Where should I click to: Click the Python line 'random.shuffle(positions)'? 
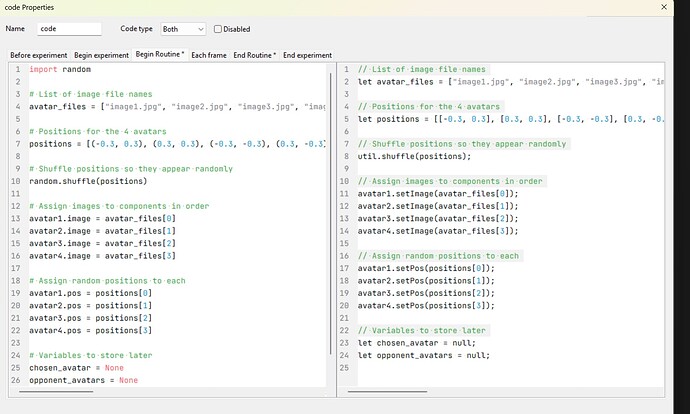(88, 181)
